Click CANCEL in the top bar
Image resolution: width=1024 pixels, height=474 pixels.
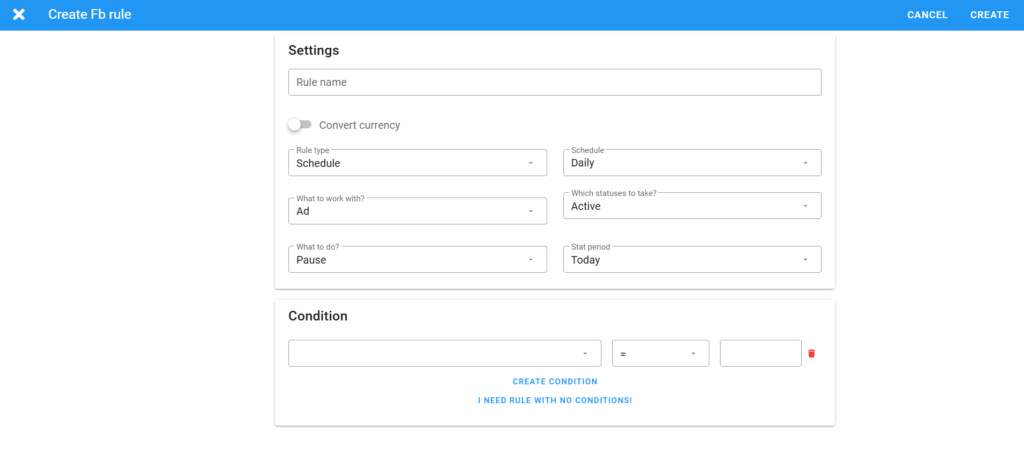tap(927, 15)
